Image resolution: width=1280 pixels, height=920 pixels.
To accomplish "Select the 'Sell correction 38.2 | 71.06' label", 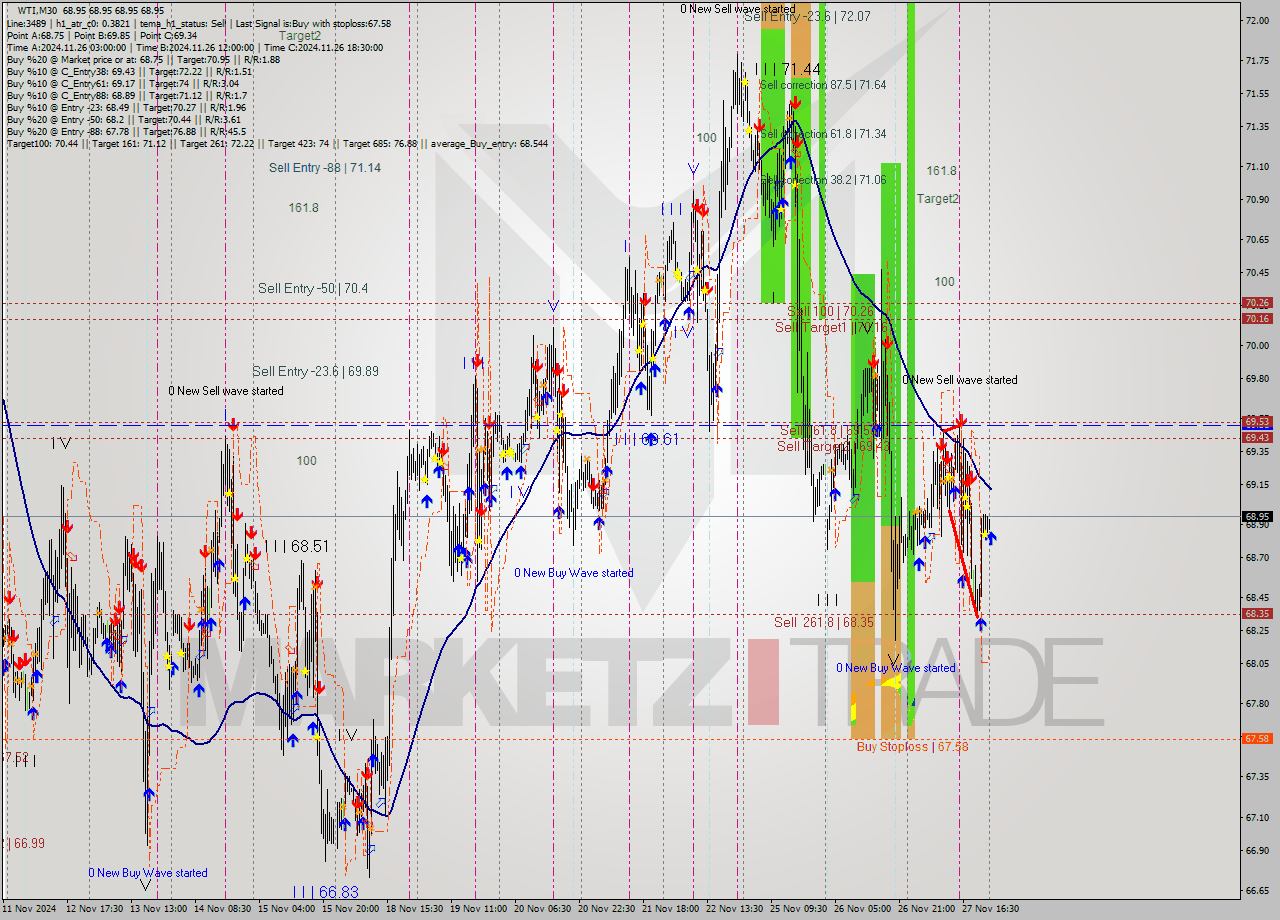I will coord(823,180).
